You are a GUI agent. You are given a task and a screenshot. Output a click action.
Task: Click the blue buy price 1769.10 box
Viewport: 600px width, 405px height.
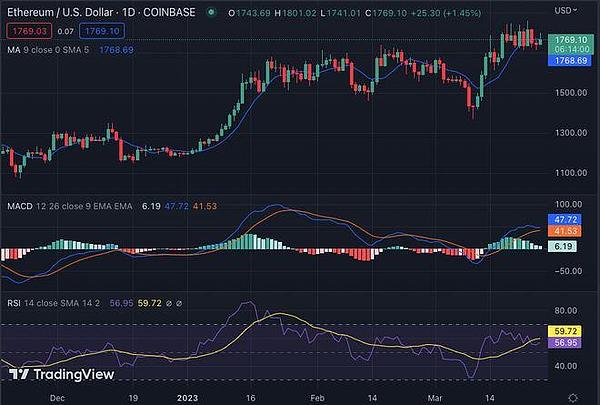click(102, 31)
